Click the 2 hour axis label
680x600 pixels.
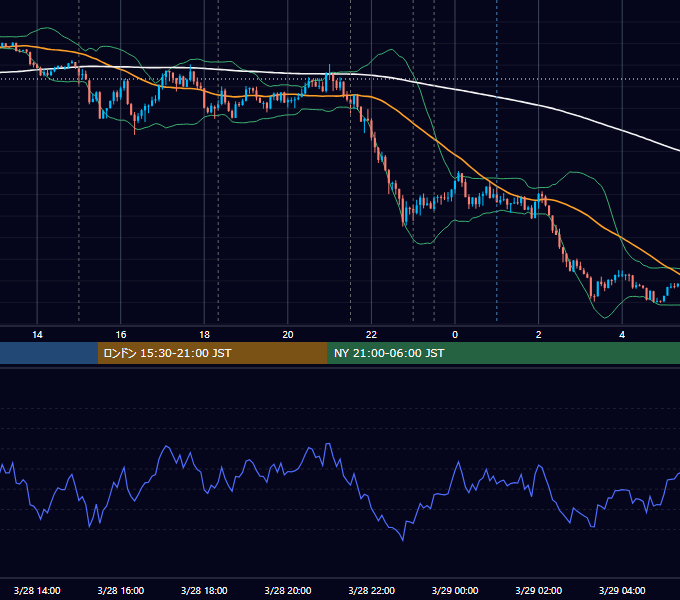coord(539,335)
